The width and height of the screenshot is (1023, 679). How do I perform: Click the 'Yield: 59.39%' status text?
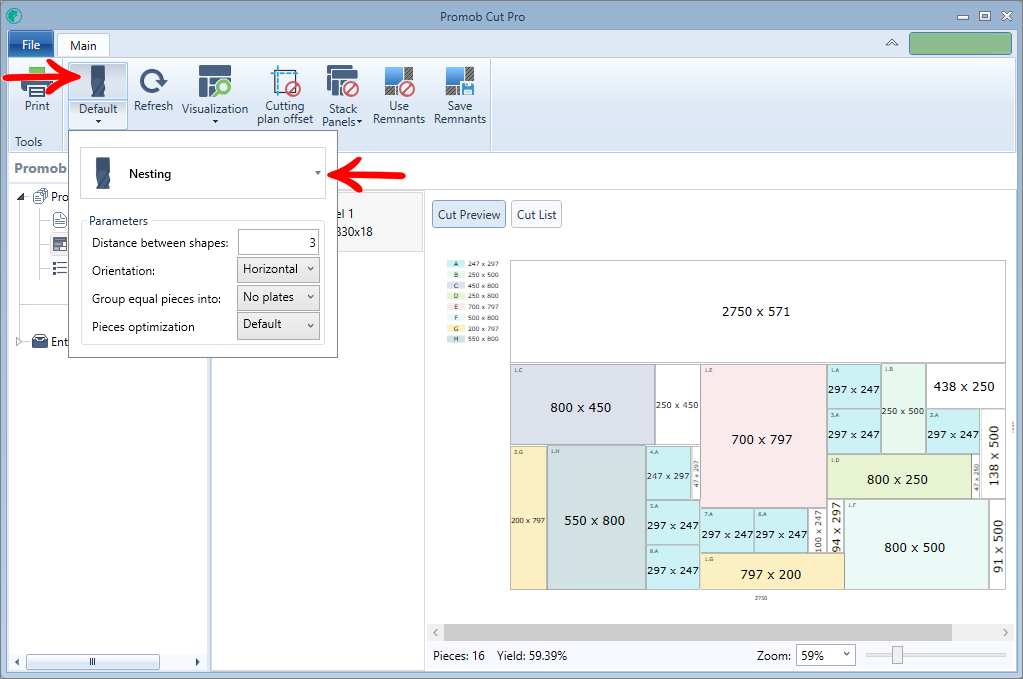532,656
